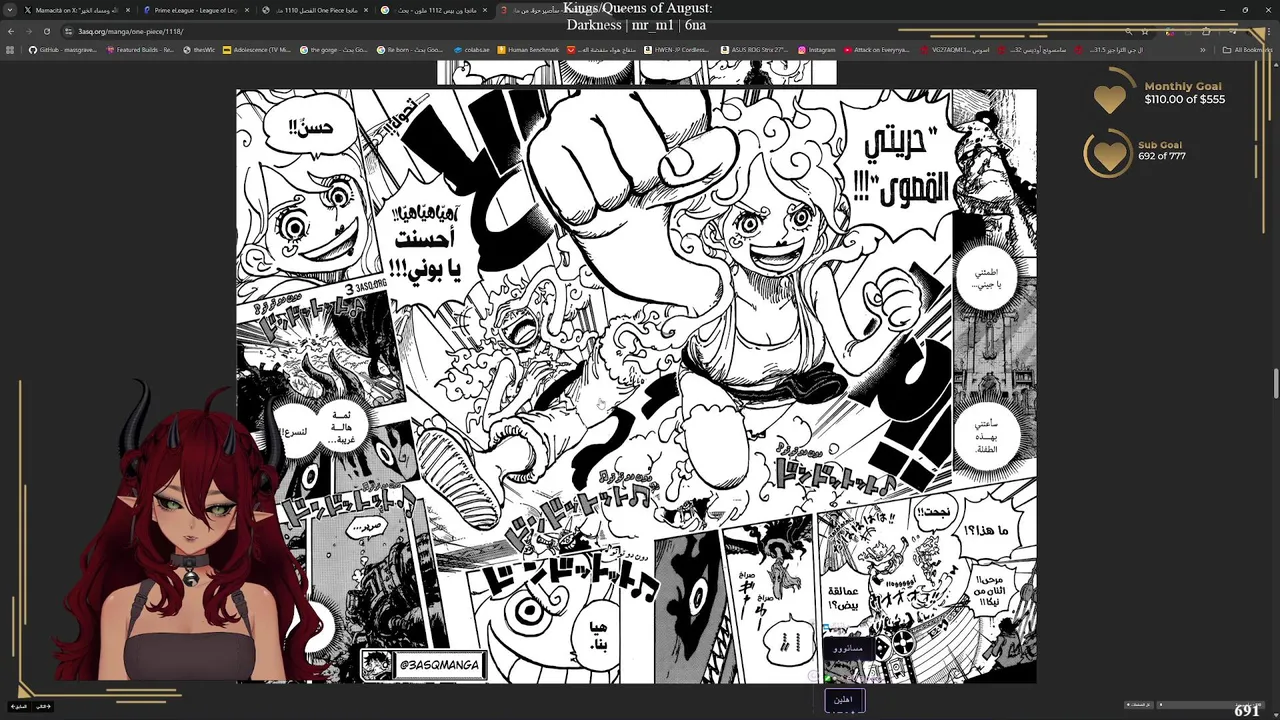The width and height of the screenshot is (1280, 720).
Task: Bookmark this page with the star icon
Action: coord(1145,31)
